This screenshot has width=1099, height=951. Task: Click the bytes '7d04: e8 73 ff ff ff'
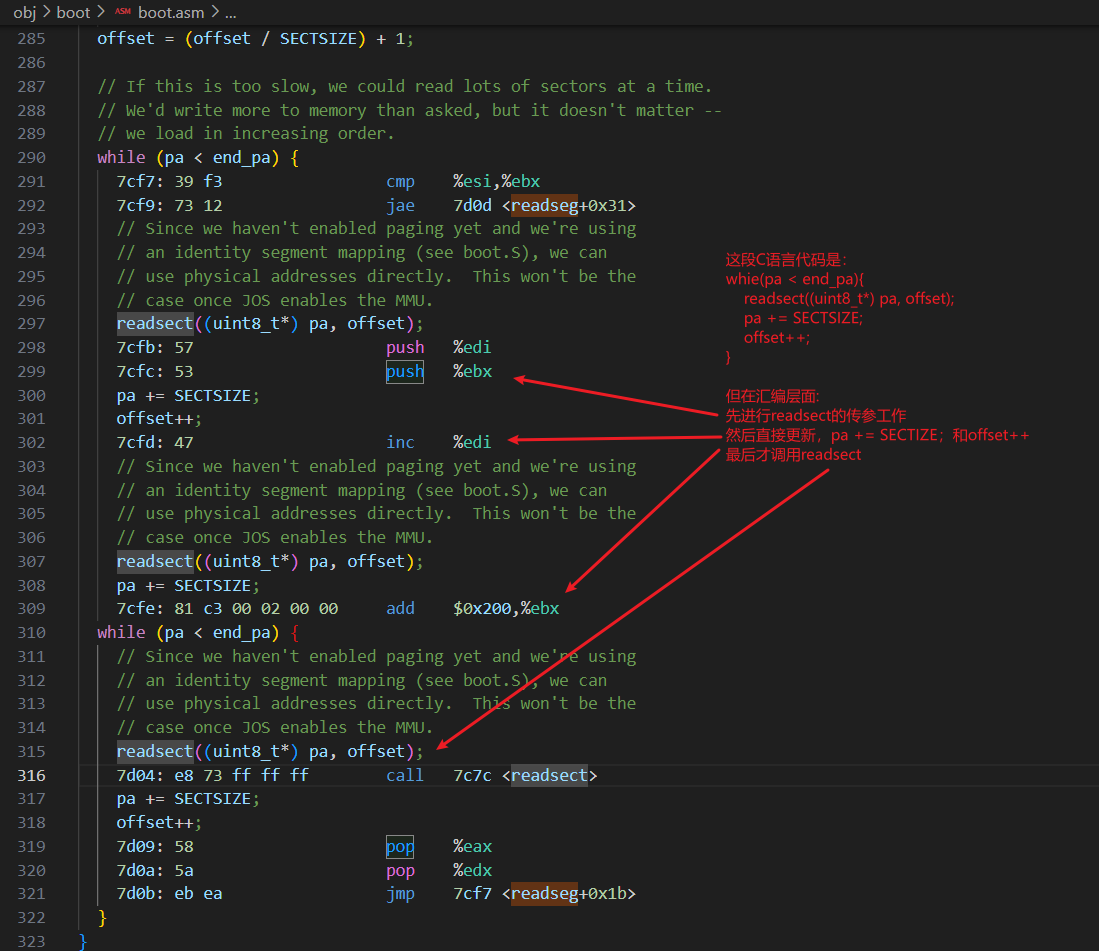(212, 775)
